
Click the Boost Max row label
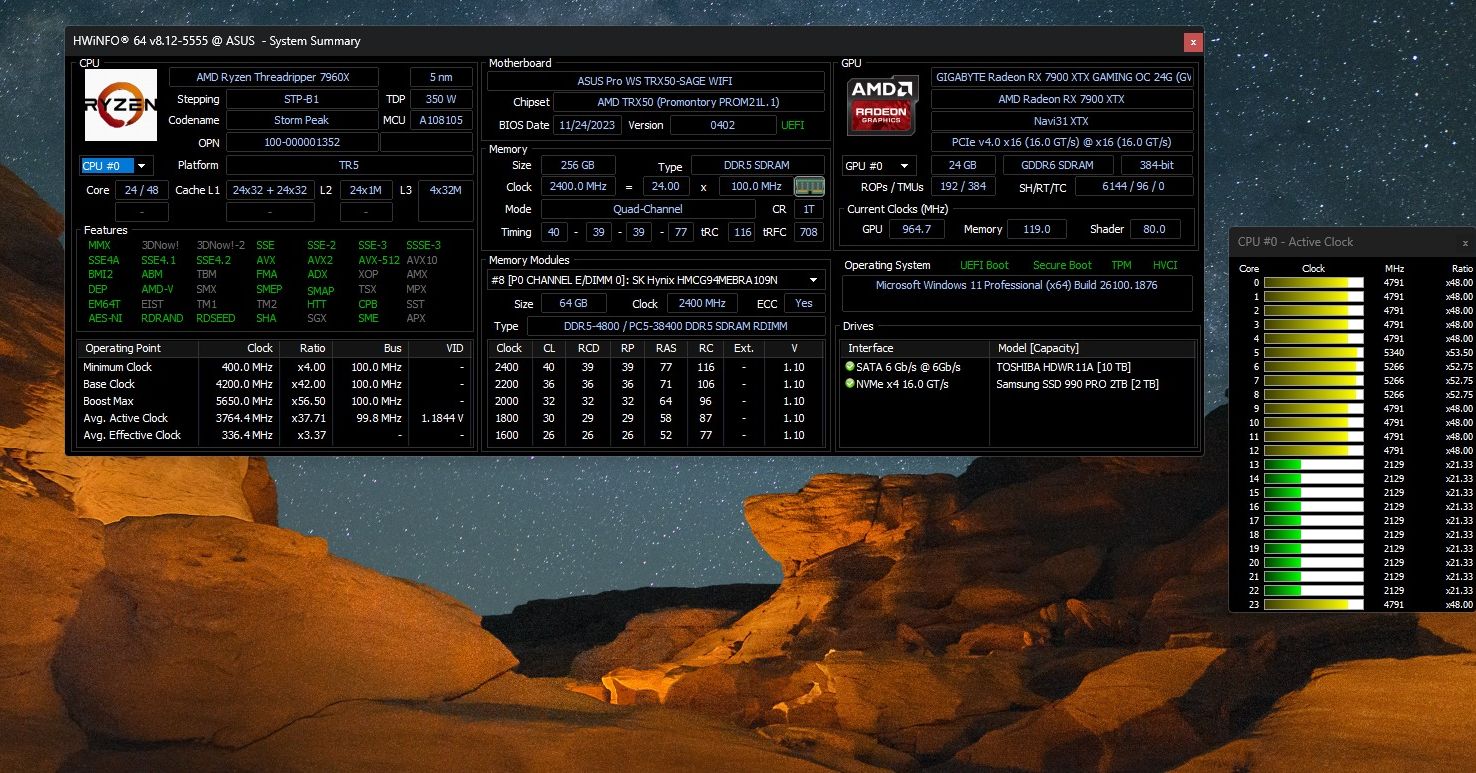110,401
